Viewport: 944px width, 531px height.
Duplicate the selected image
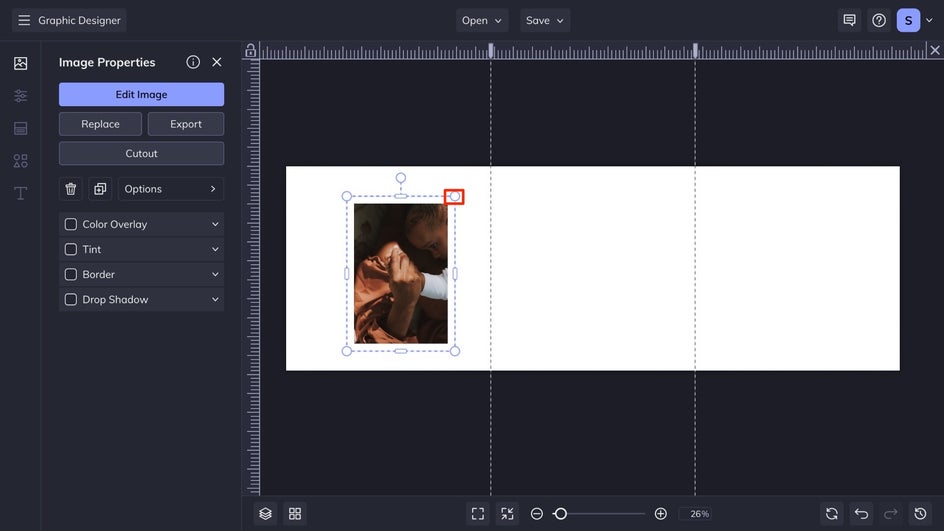click(100, 189)
